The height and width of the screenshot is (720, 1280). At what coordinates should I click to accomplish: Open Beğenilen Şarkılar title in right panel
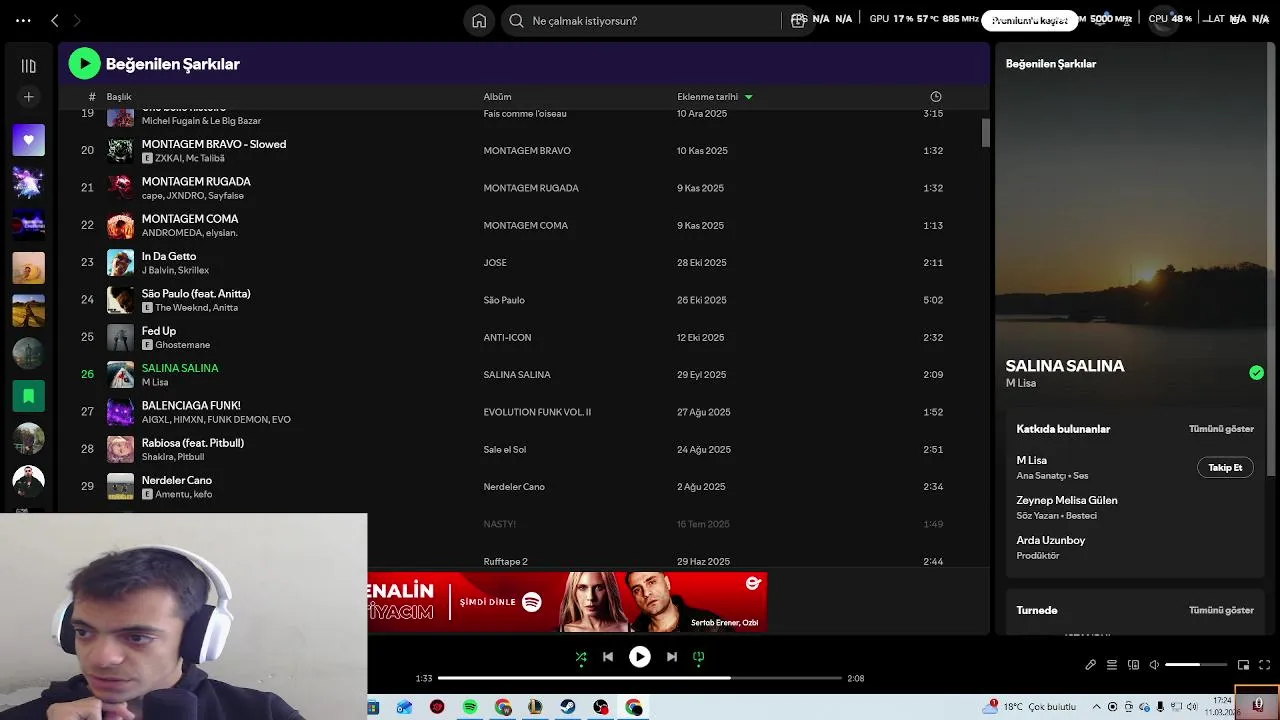coord(1051,64)
